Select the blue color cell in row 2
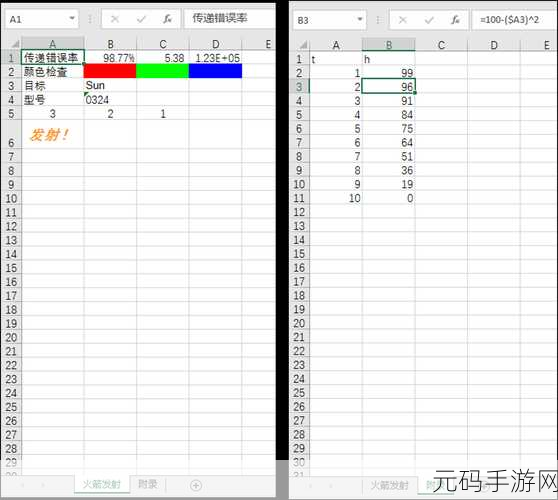 [215, 71]
